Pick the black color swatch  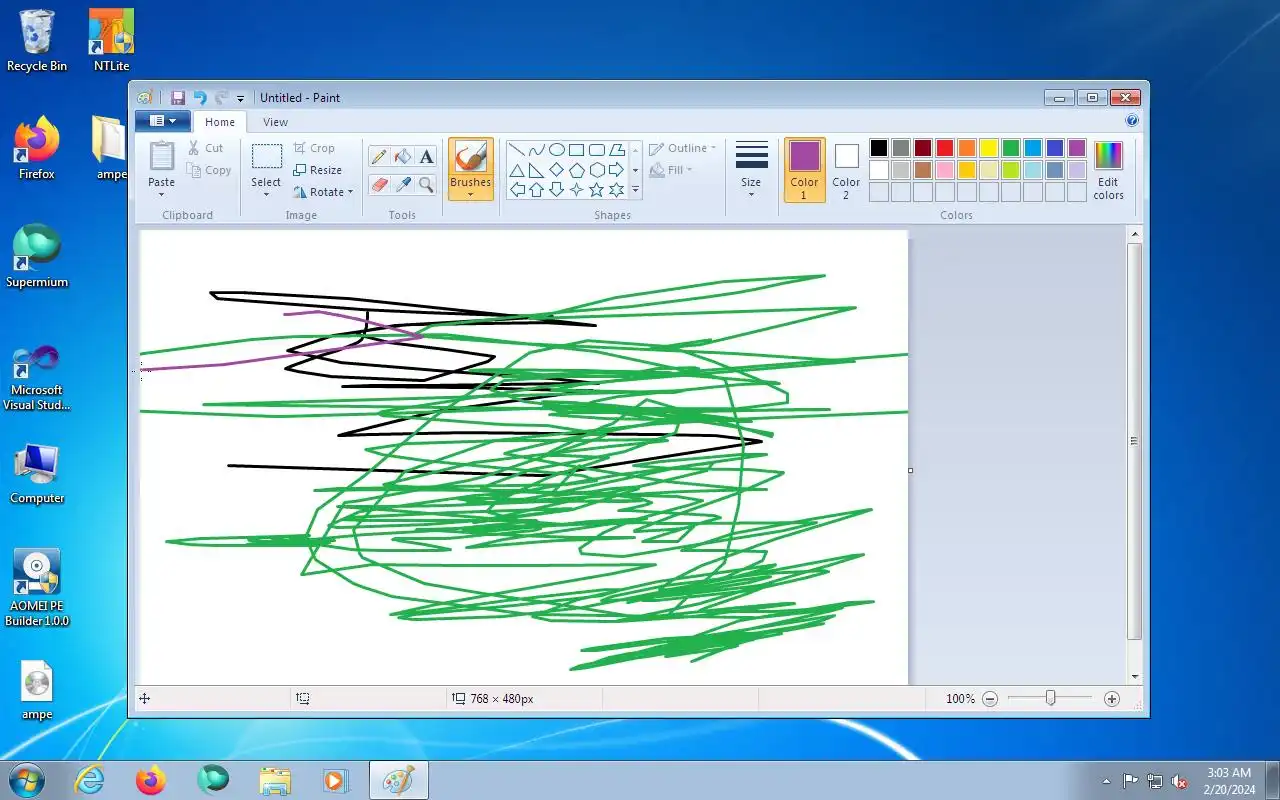pyautogui.click(x=879, y=148)
